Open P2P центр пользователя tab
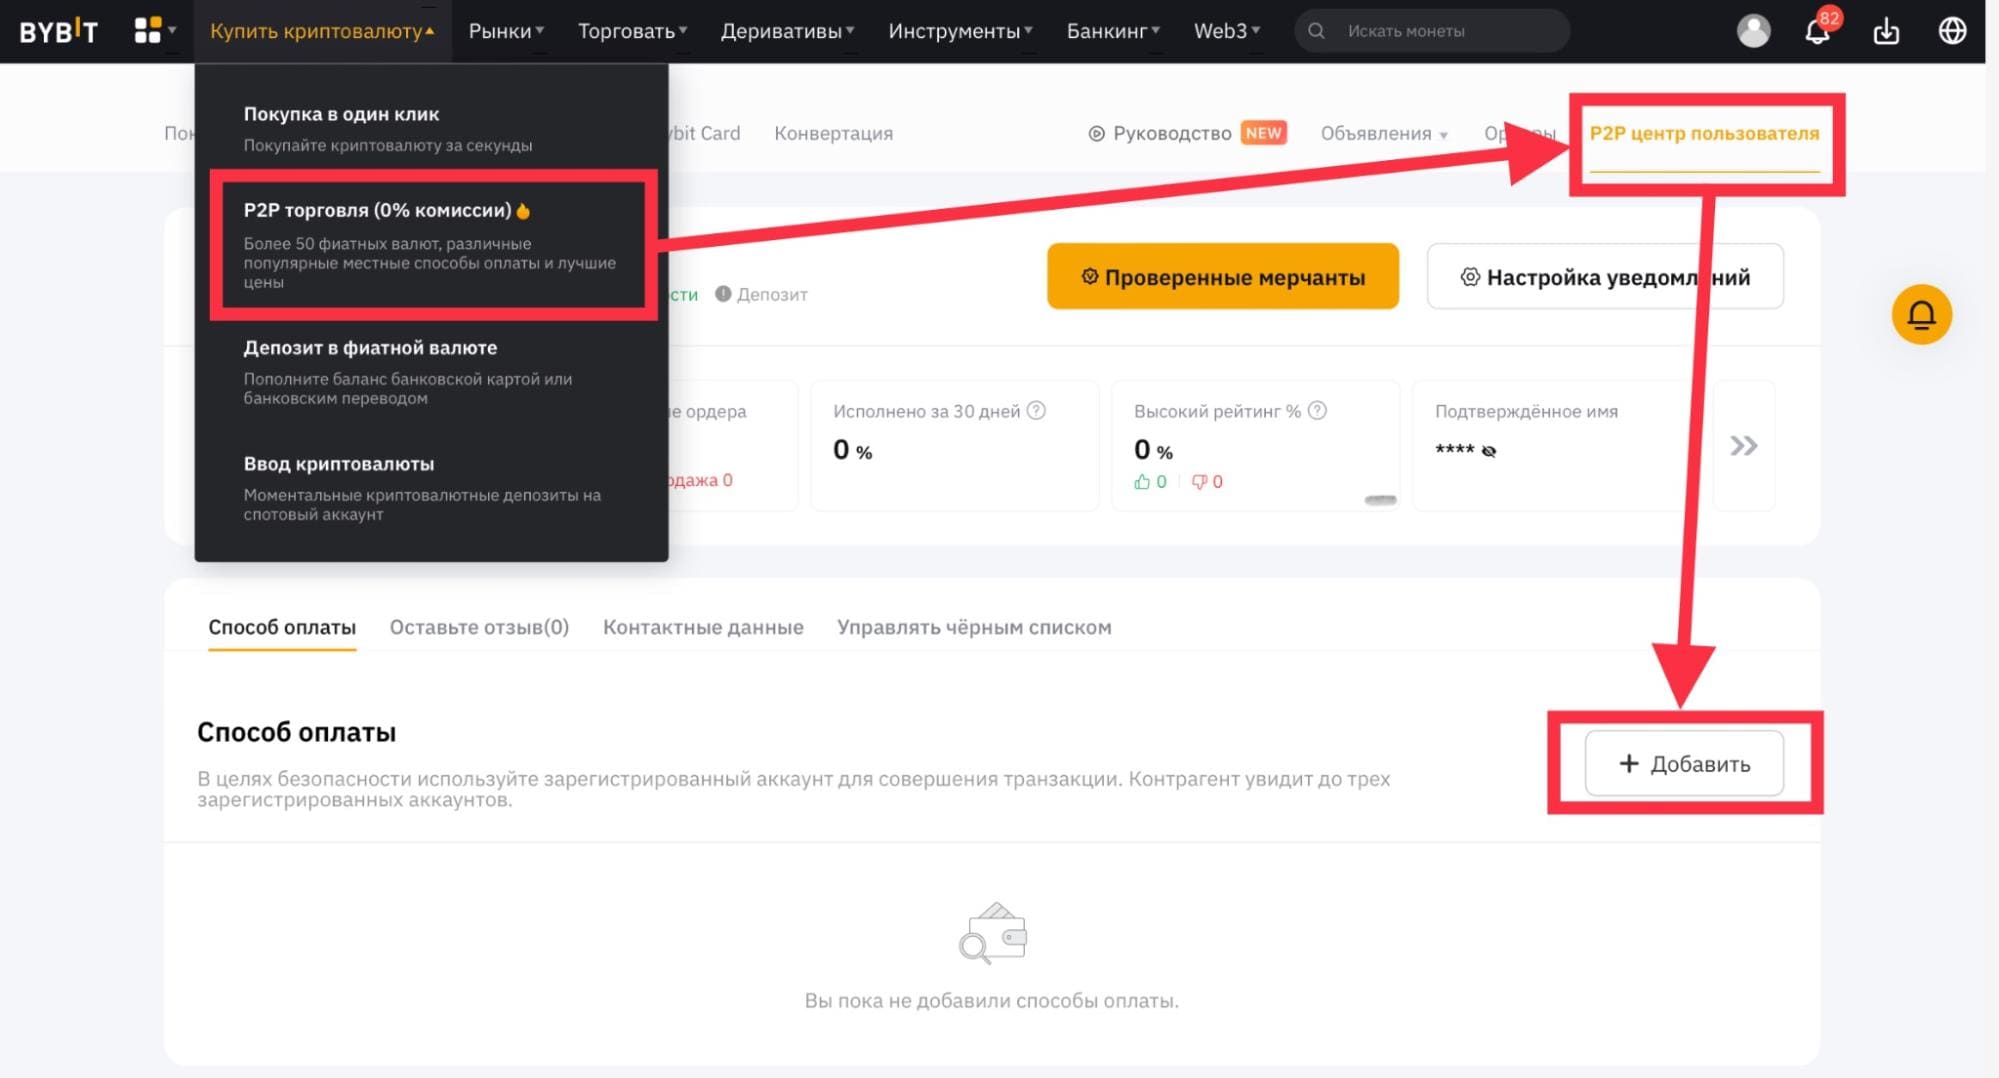 click(1704, 134)
